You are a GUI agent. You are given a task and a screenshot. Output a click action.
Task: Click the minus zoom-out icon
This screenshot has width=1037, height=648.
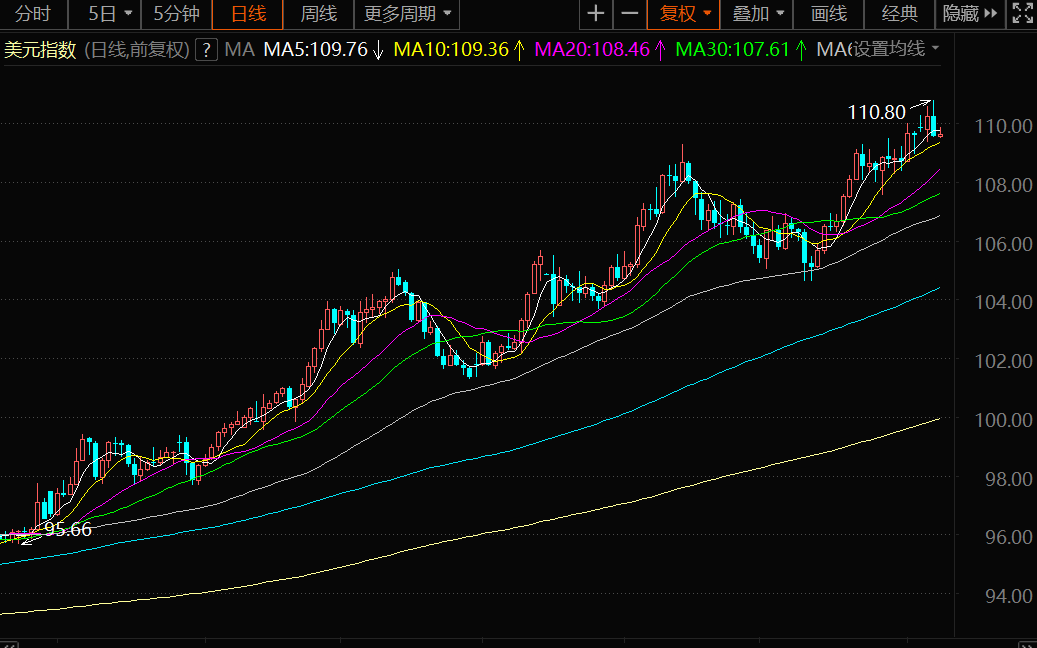[629, 14]
